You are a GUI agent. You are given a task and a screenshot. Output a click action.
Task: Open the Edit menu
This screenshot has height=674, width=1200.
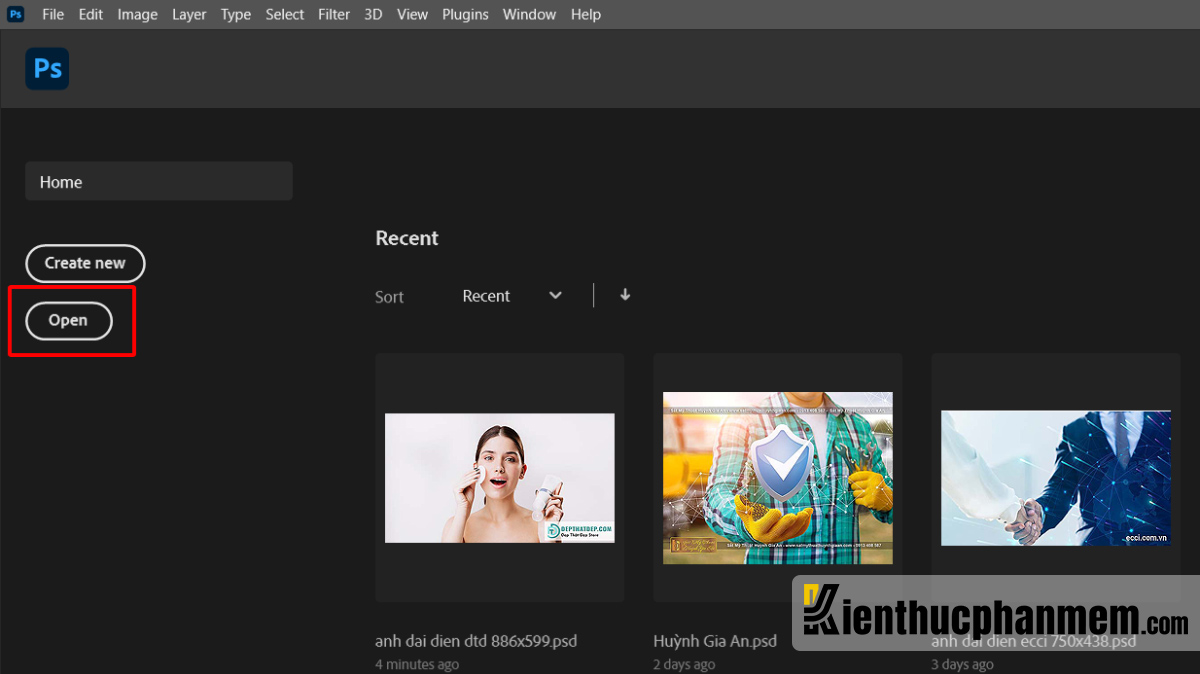pyautogui.click(x=91, y=14)
